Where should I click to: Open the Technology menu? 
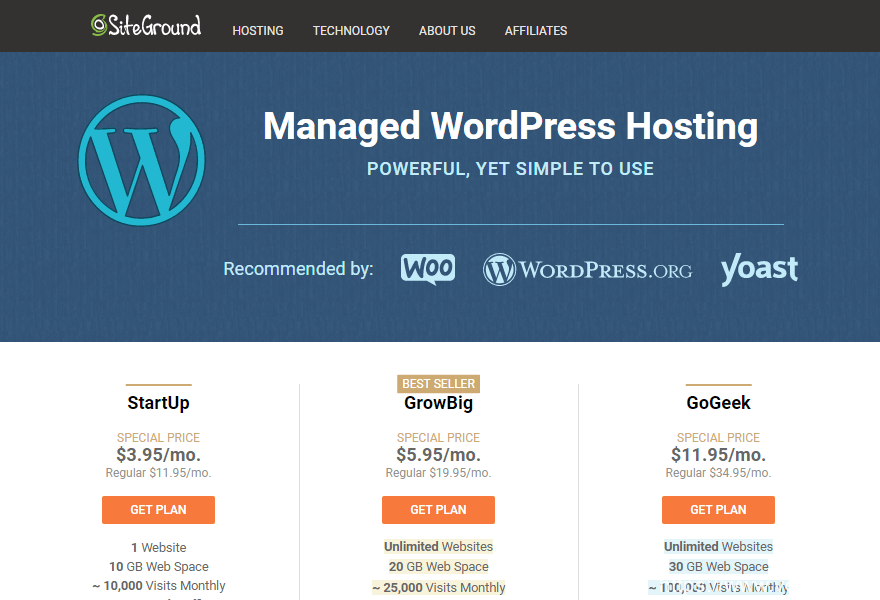351,31
